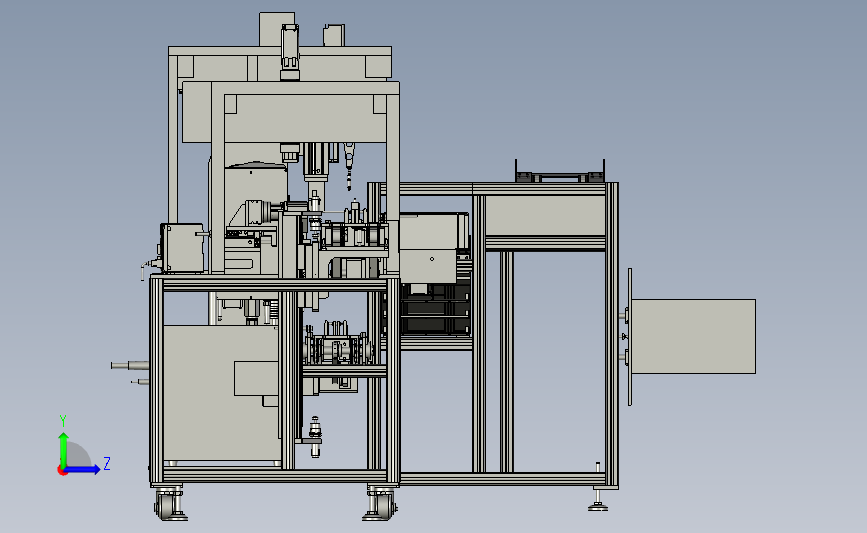Select the large cabinet panel in the lower-left frame
The width and height of the screenshot is (867, 533).
(x=221, y=393)
